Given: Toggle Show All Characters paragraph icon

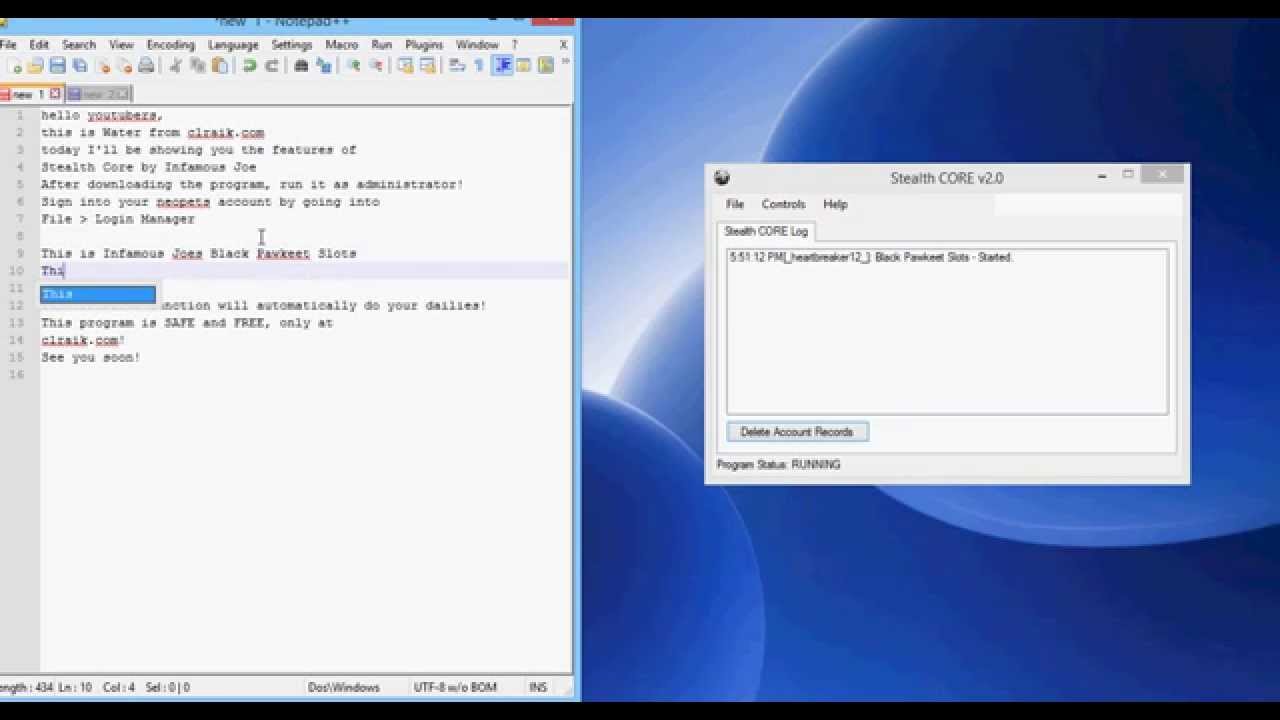Looking at the screenshot, I should (479, 66).
